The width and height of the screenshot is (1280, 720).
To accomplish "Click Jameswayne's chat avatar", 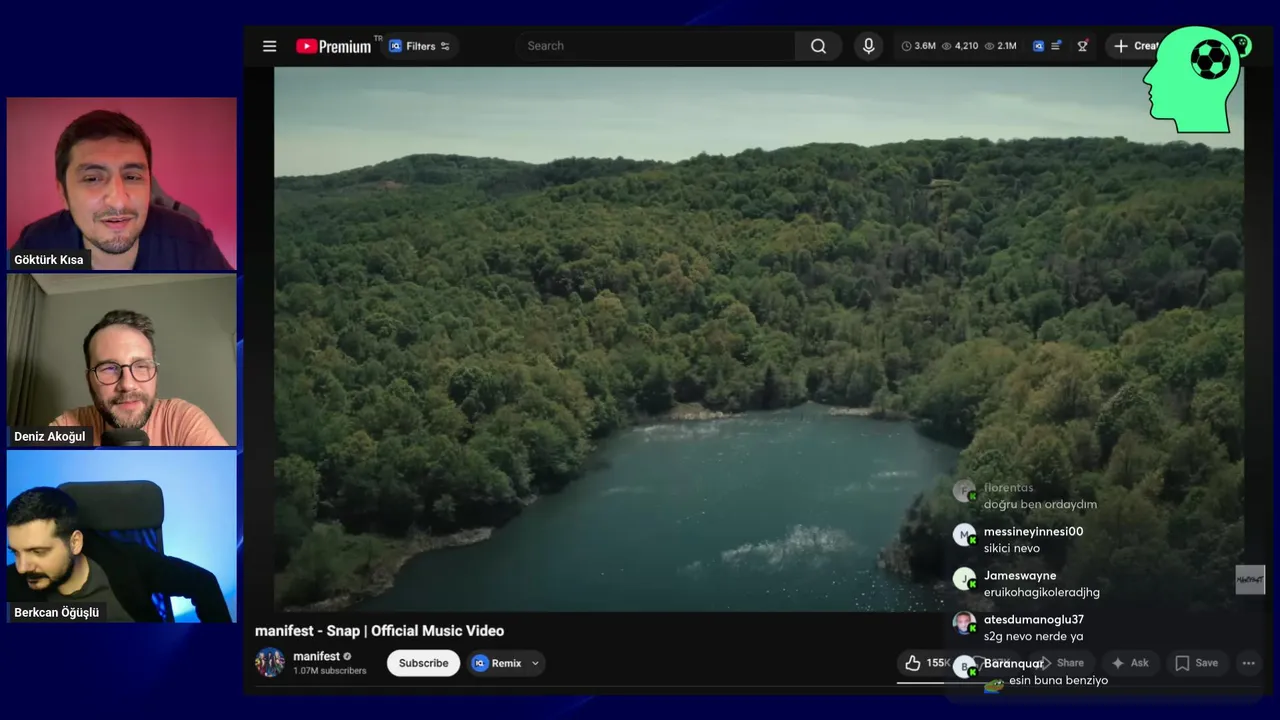I will tap(964, 579).
